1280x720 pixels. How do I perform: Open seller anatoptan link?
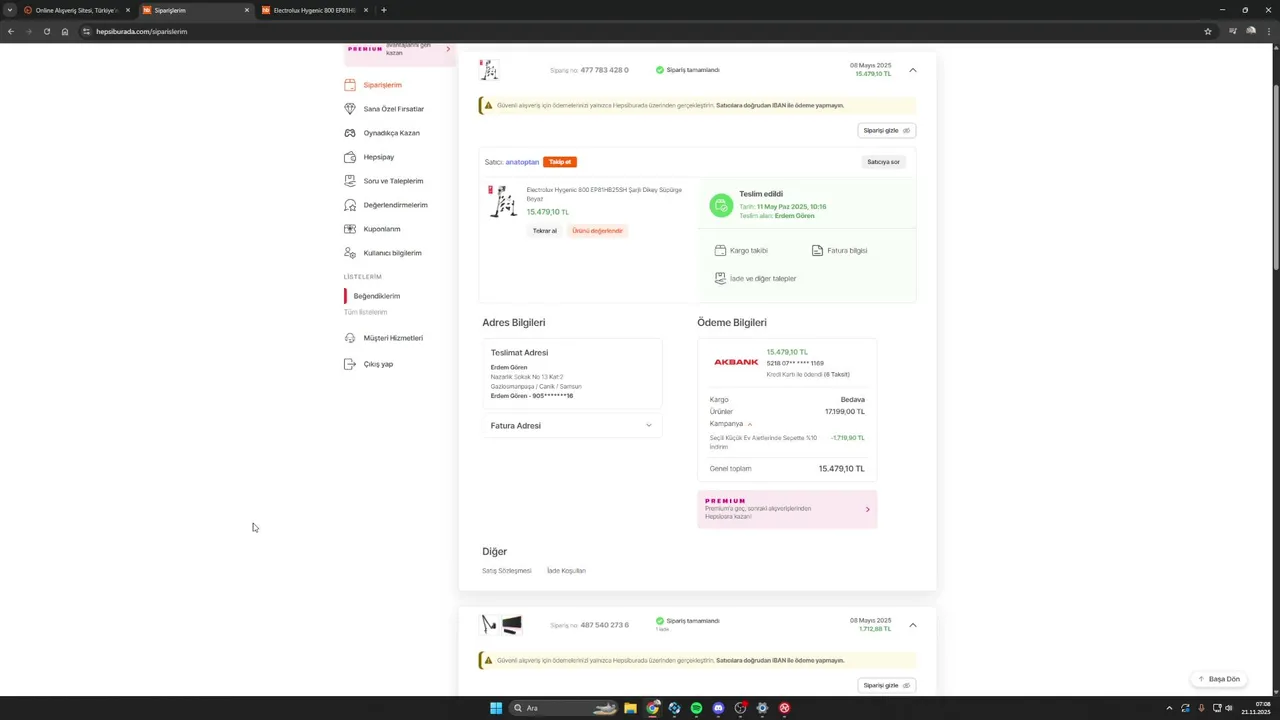tap(522, 162)
